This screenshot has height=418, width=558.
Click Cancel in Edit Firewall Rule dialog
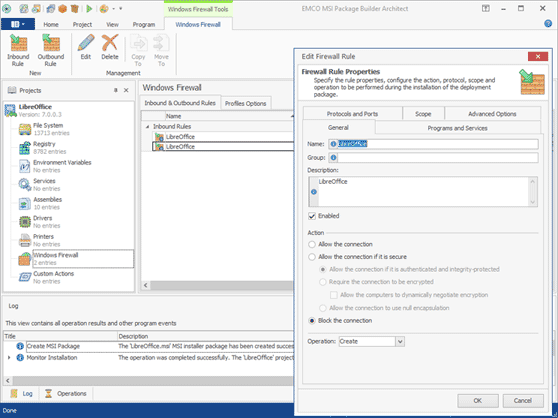[523, 401]
